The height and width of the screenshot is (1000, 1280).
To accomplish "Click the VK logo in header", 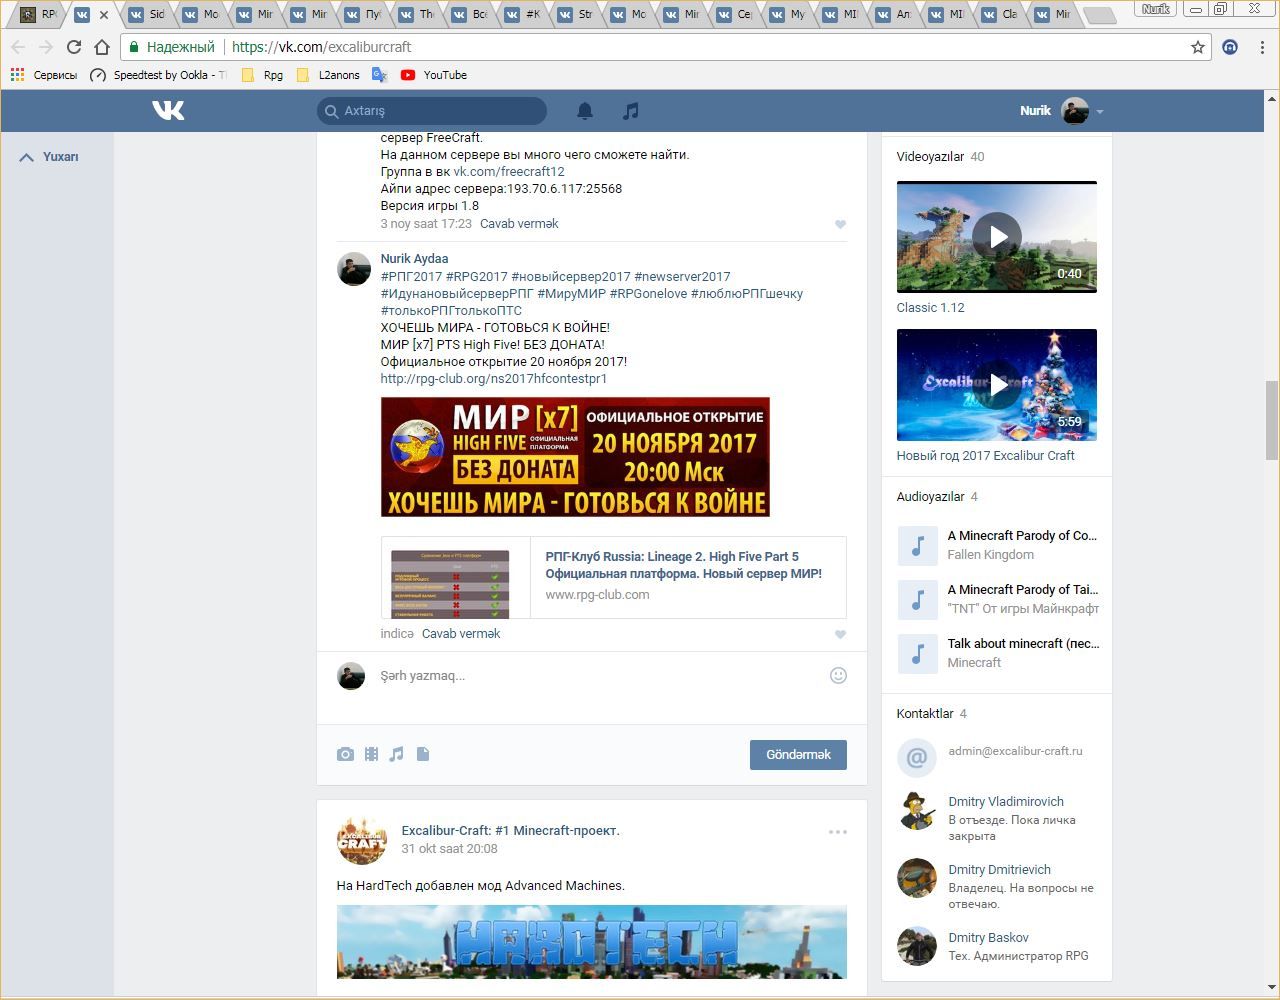I will [168, 110].
